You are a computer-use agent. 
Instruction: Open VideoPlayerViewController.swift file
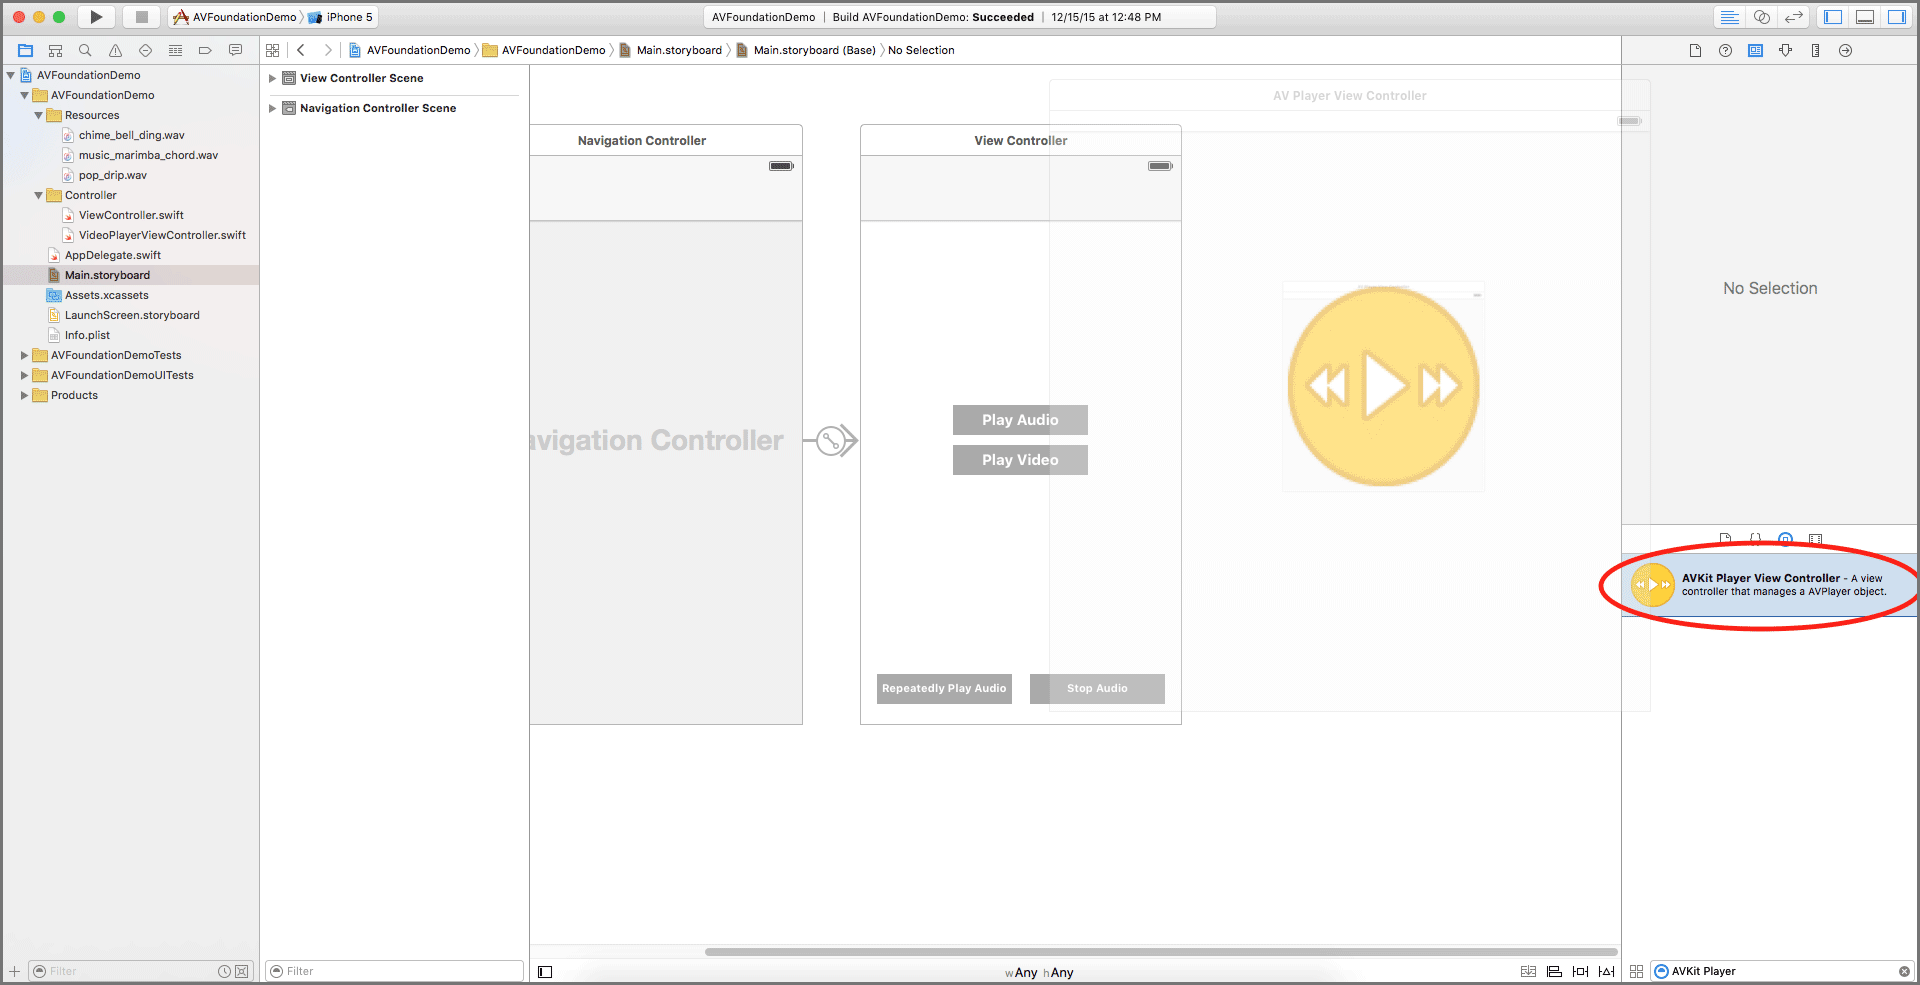pos(162,235)
